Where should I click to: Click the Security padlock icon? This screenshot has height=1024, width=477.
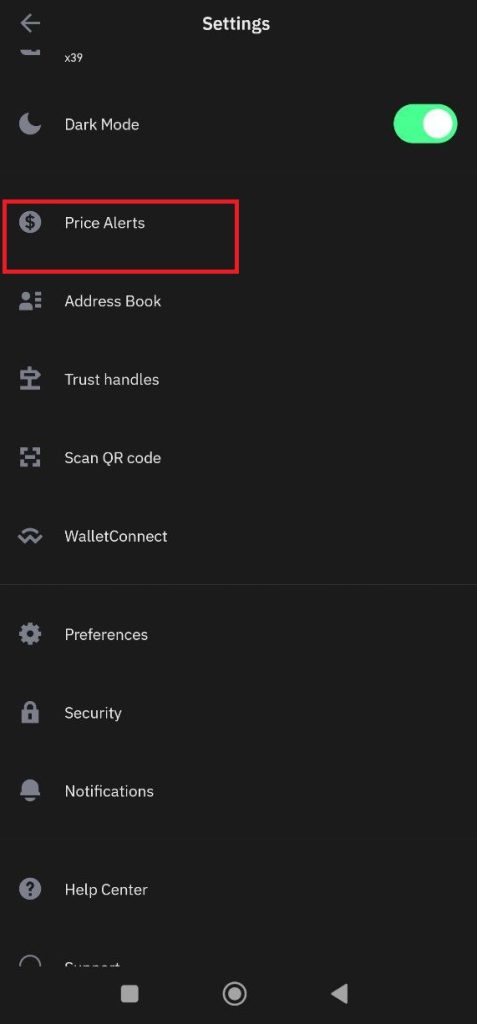click(x=30, y=712)
